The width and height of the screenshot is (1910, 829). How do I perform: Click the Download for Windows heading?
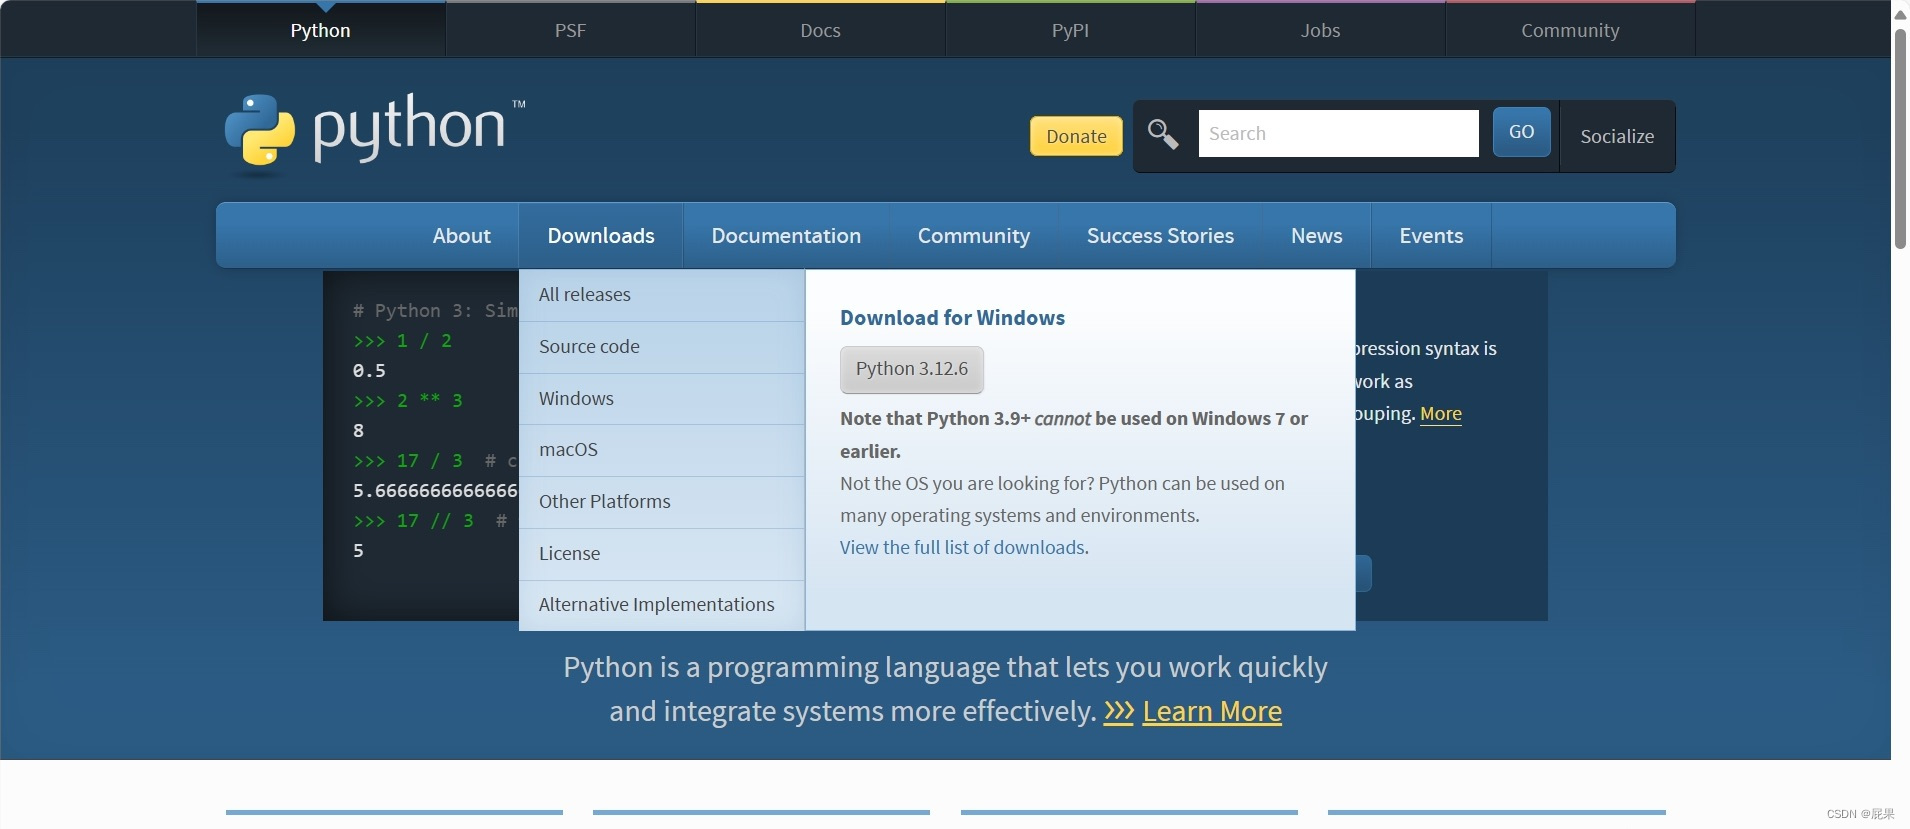952,318
